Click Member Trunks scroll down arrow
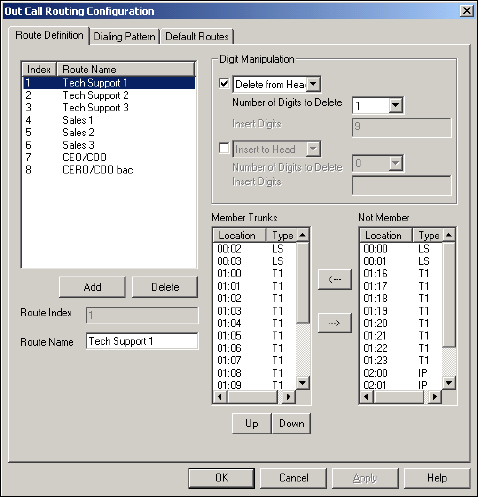This screenshot has height=497, width=478. point(302,383)
